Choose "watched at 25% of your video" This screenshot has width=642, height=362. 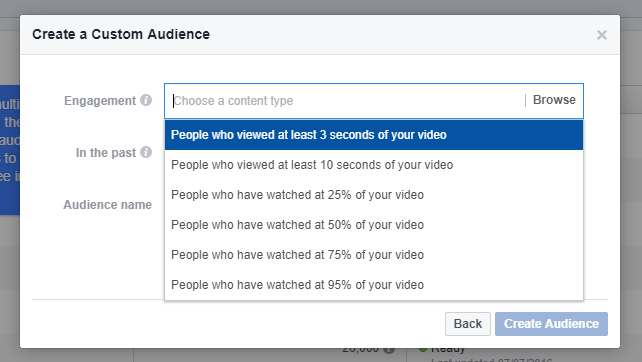(x=374, y=195)
